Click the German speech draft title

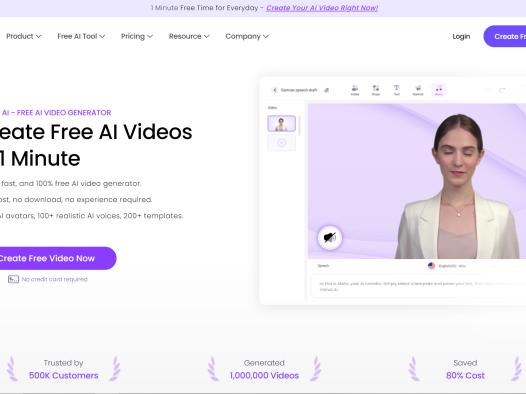click(x=299, y=90)
